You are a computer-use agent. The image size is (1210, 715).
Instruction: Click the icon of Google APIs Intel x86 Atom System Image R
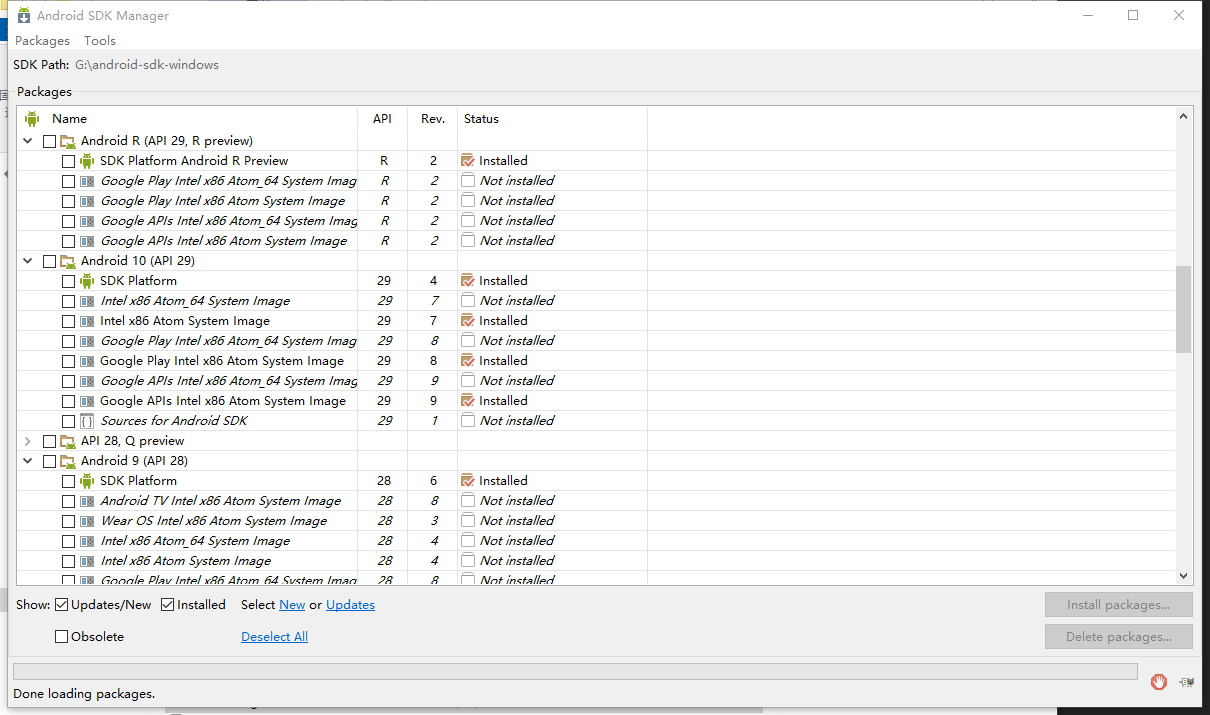[87, 241]
